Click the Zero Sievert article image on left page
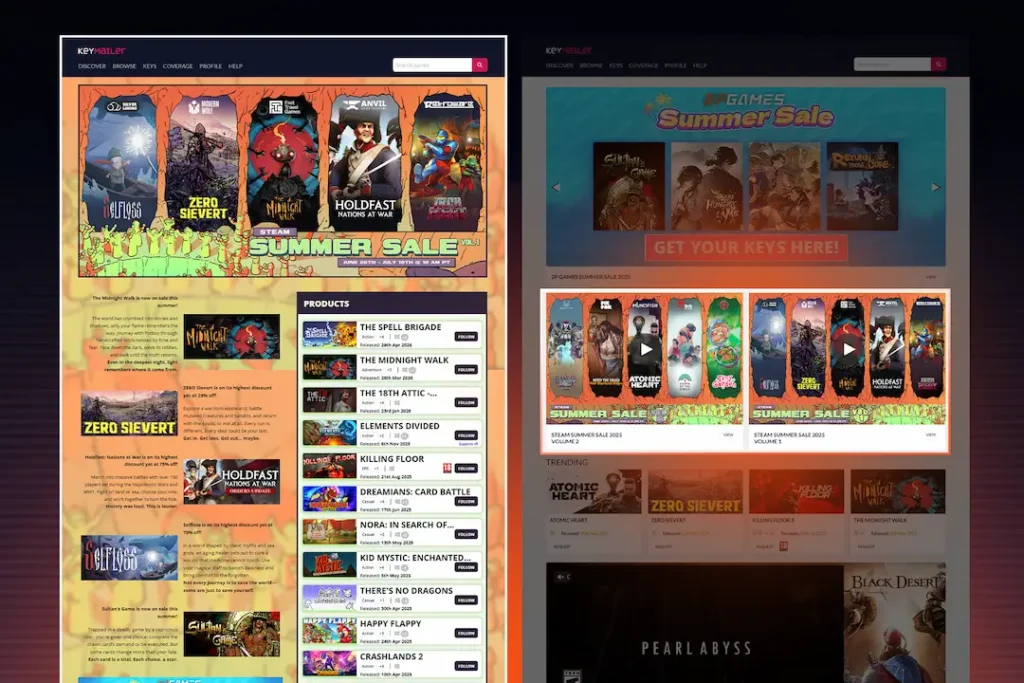The width and height of the screenshot is (1024, 683). [129, 414]
